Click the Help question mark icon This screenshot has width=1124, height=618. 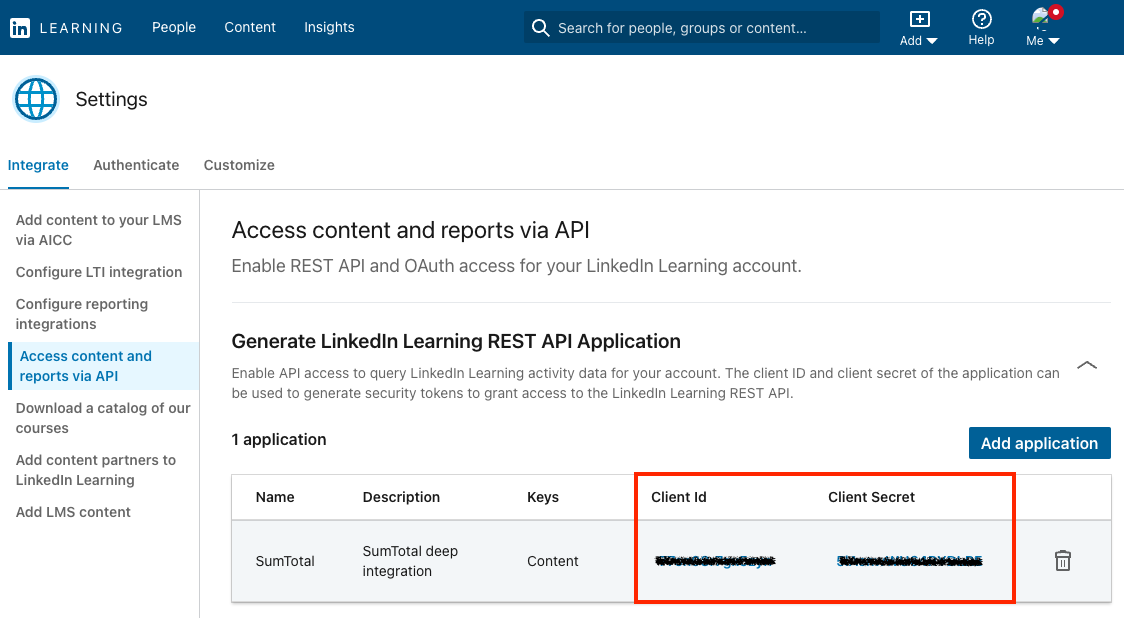click(x=981, y=20)
